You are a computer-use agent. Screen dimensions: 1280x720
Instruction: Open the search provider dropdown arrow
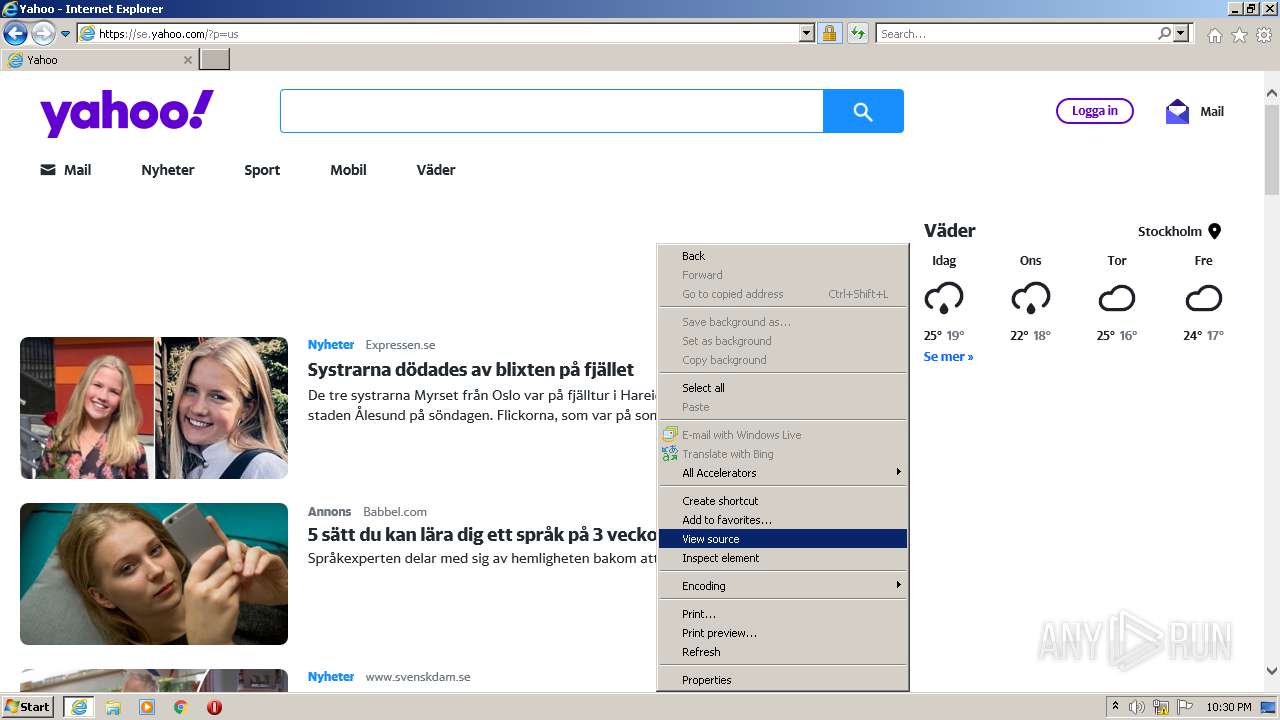tap(1182, 33)
